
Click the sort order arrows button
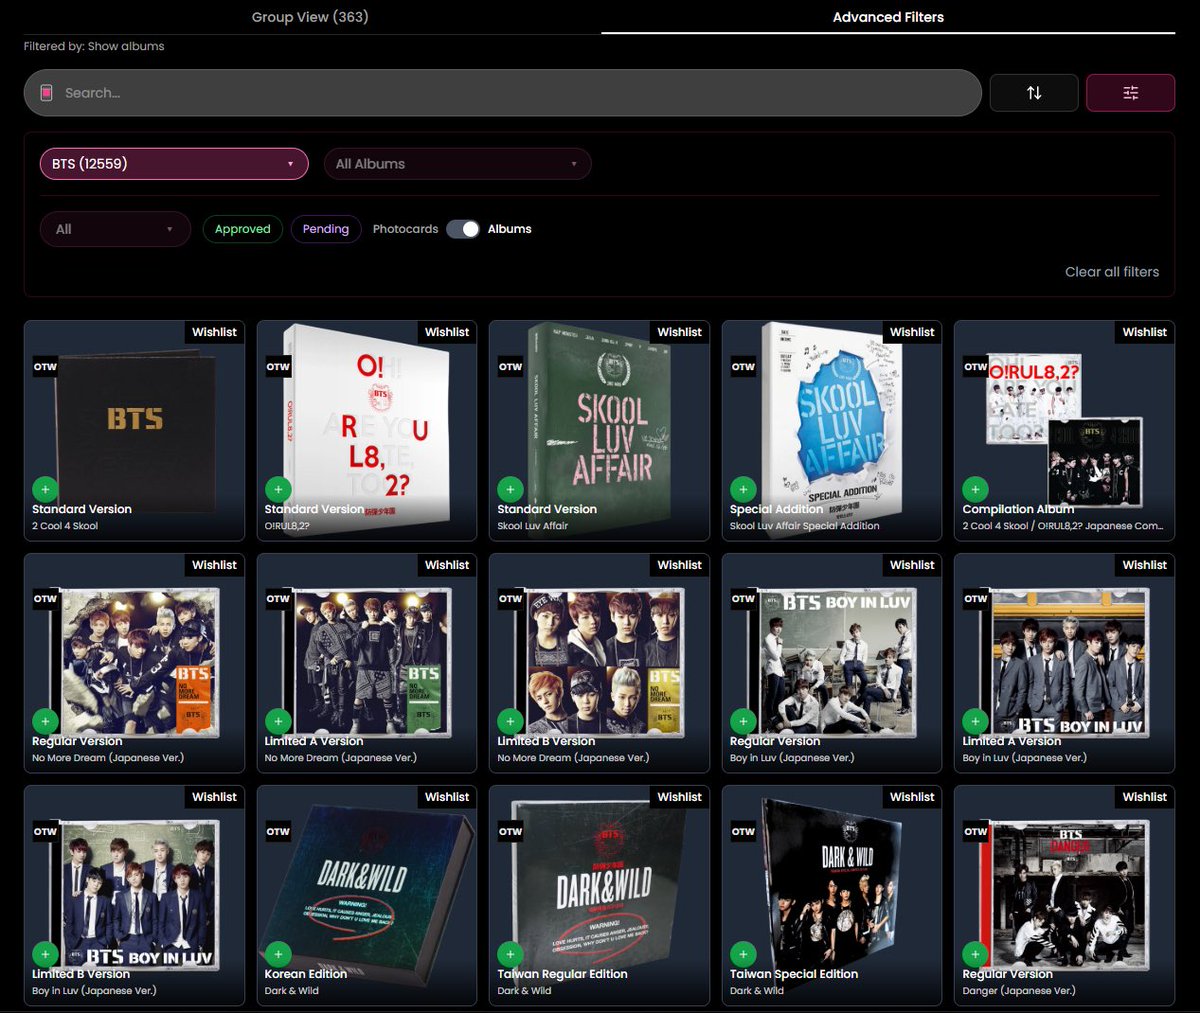click(1034, 93)
